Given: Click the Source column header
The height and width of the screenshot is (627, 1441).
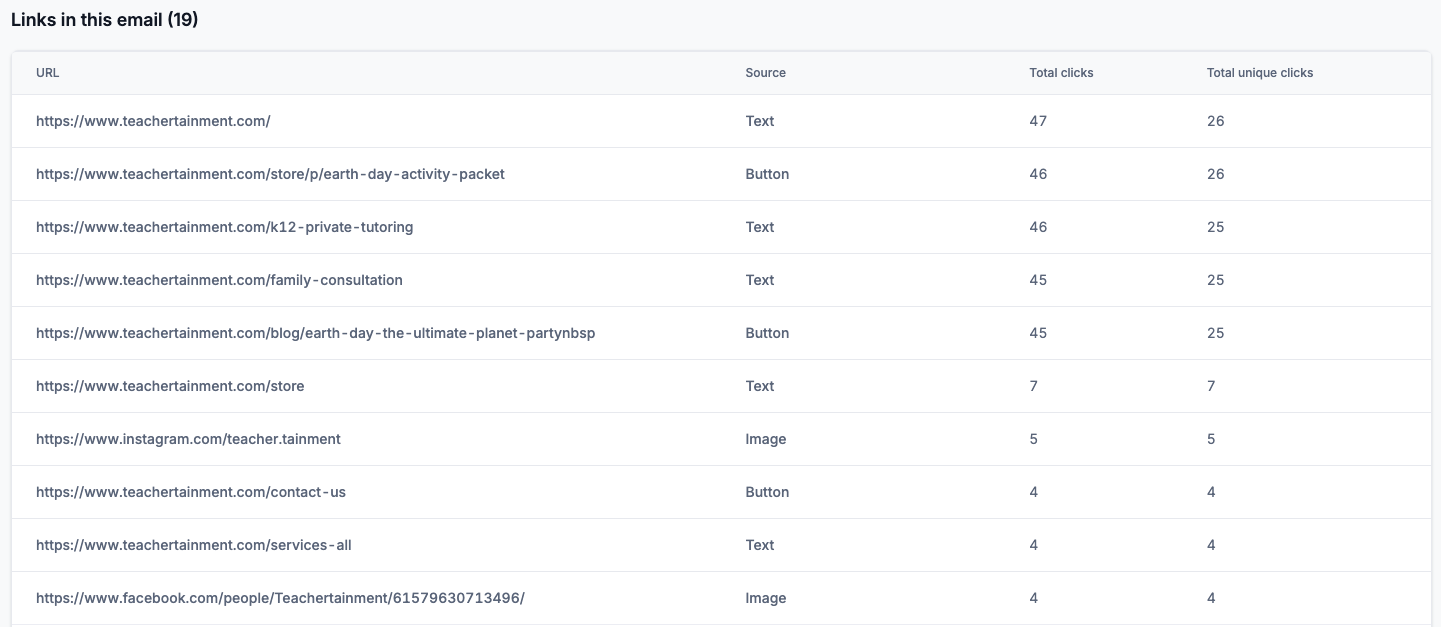Looking at the screenshot, I should 765,73.
